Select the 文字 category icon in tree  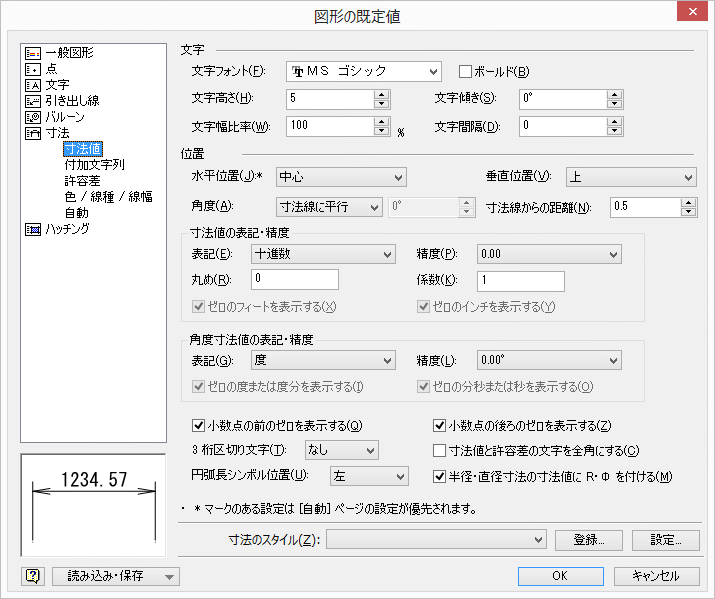[x=33, y=85]
